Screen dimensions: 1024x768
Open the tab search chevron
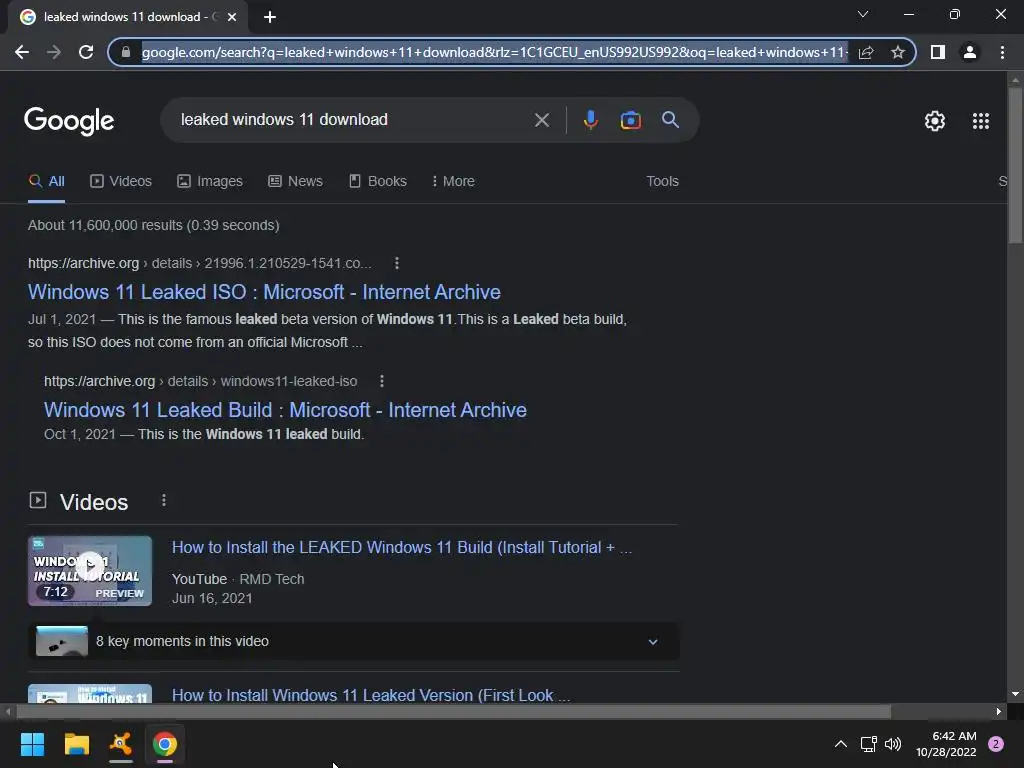pyautogui.click(x=863, y=14)
